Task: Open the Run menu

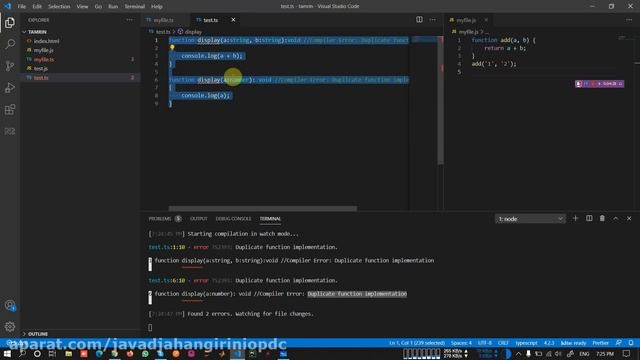Action: (x=113, y=6)
